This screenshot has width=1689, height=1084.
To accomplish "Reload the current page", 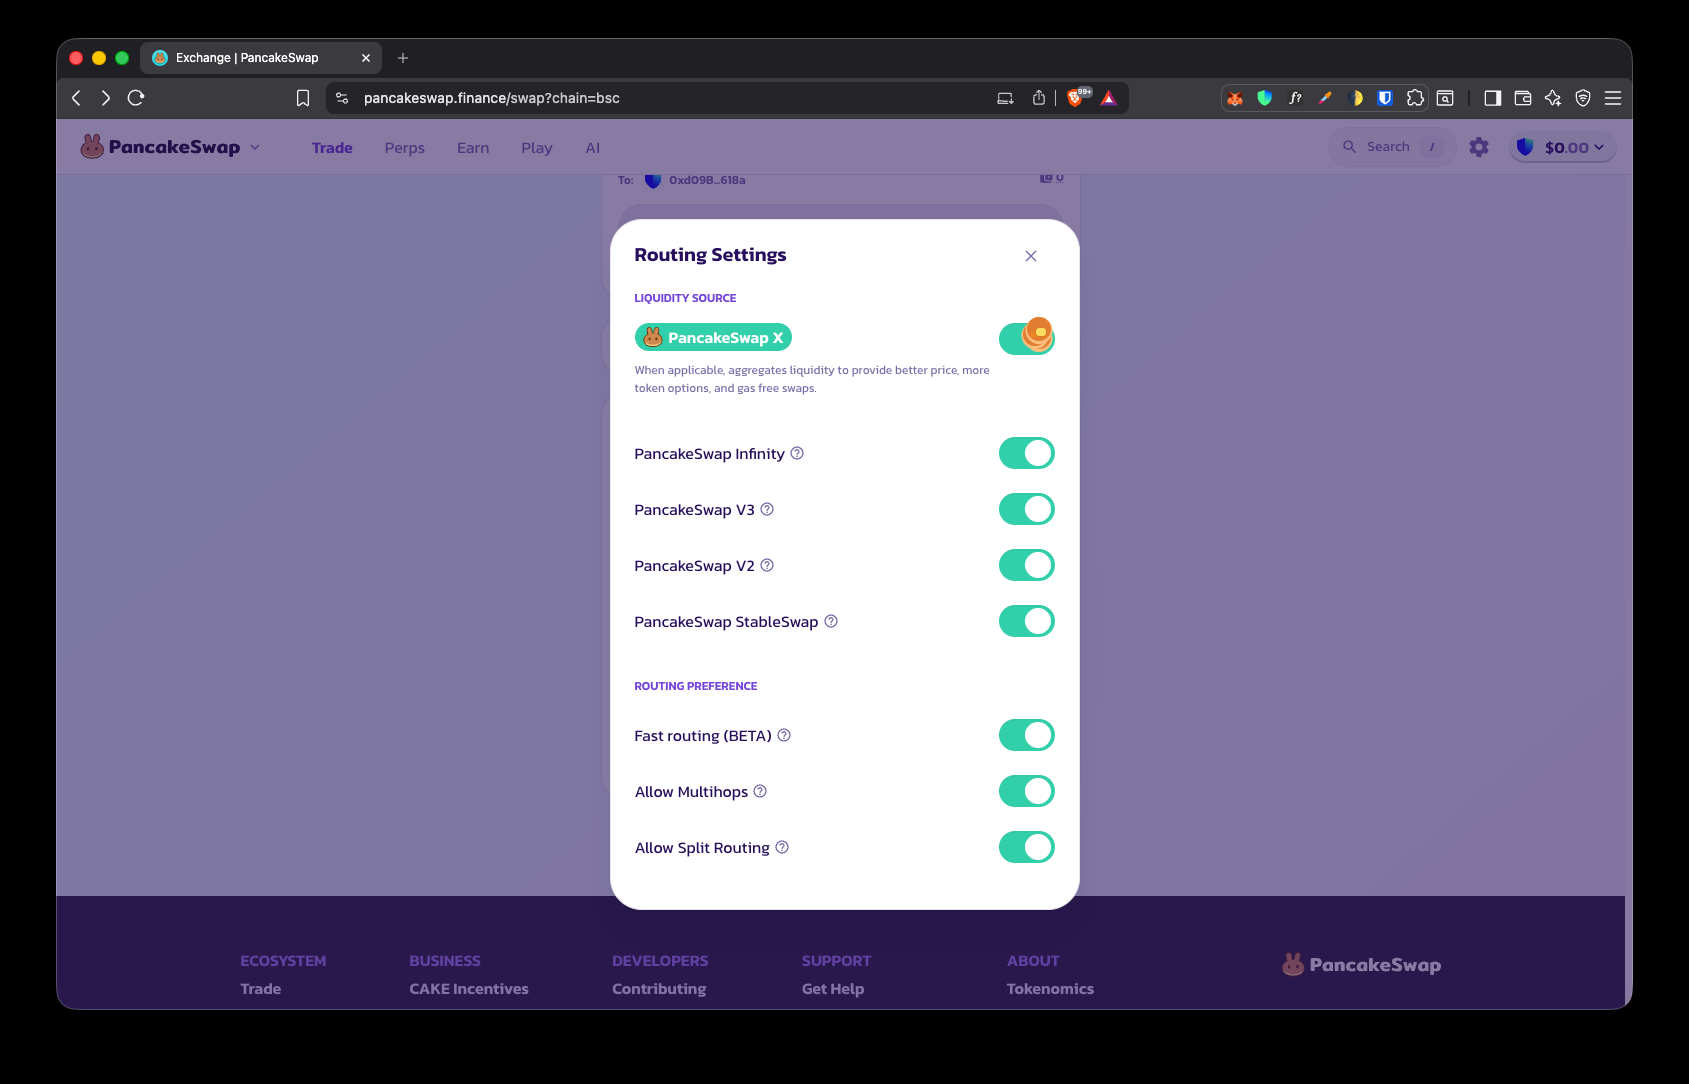I will 136,98.
